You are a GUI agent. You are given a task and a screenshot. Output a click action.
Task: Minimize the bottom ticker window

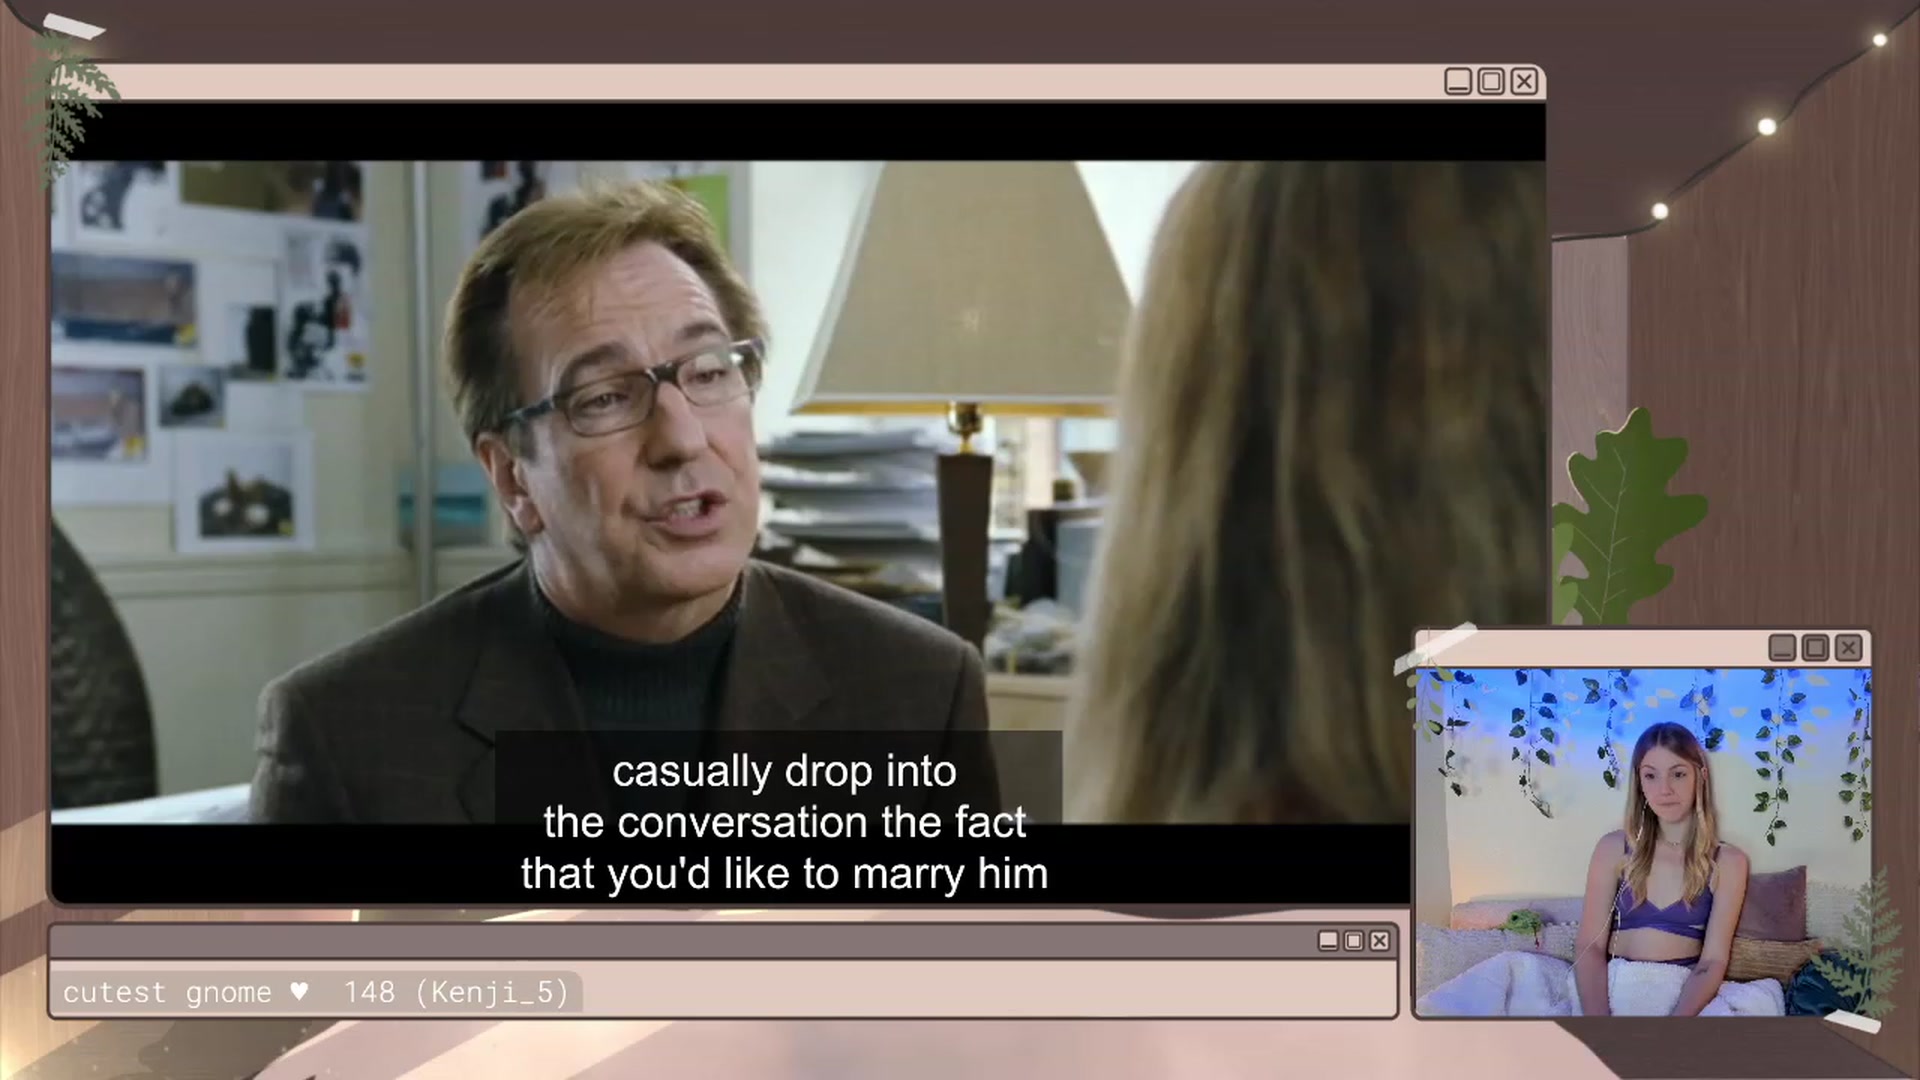point(1328,941)
